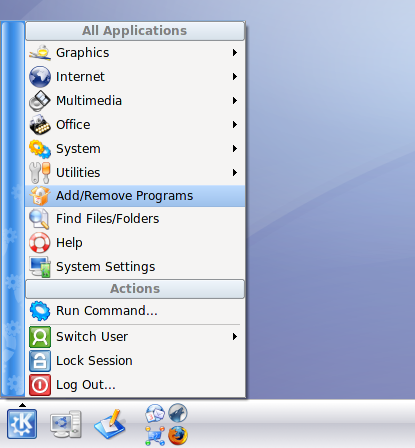
Task: Click the KDE K menu launcher button
Action: tap(22, 424)
